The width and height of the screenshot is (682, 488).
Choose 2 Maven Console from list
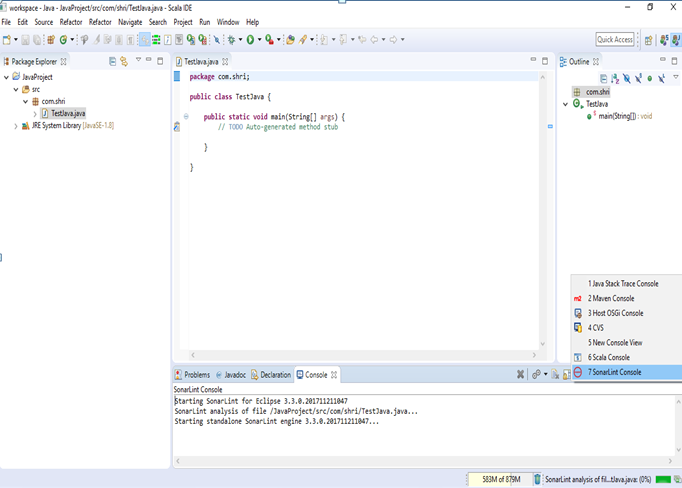[611, 298]
